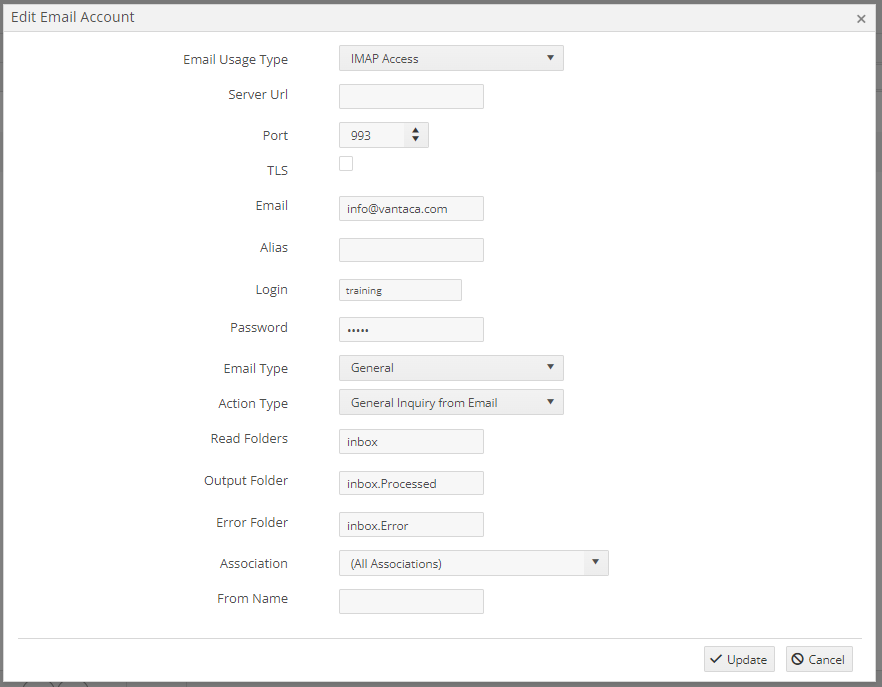Focus the Server Url field
Screen dimensions: 882x687
[x=411, y=96]
